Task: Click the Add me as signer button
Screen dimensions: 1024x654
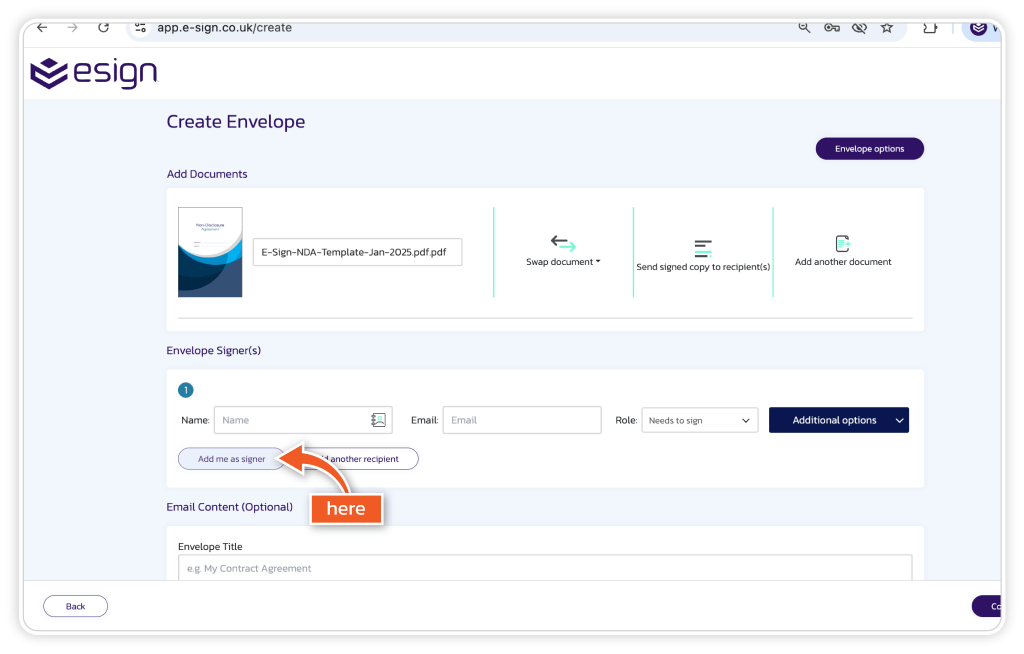Action: [x=231, y=459]
